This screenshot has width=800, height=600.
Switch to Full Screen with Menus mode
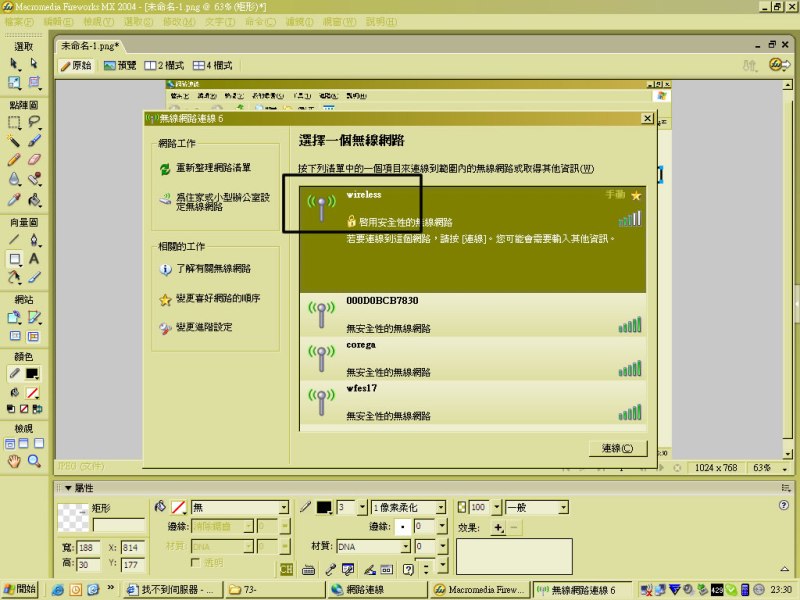click(24, 443)
